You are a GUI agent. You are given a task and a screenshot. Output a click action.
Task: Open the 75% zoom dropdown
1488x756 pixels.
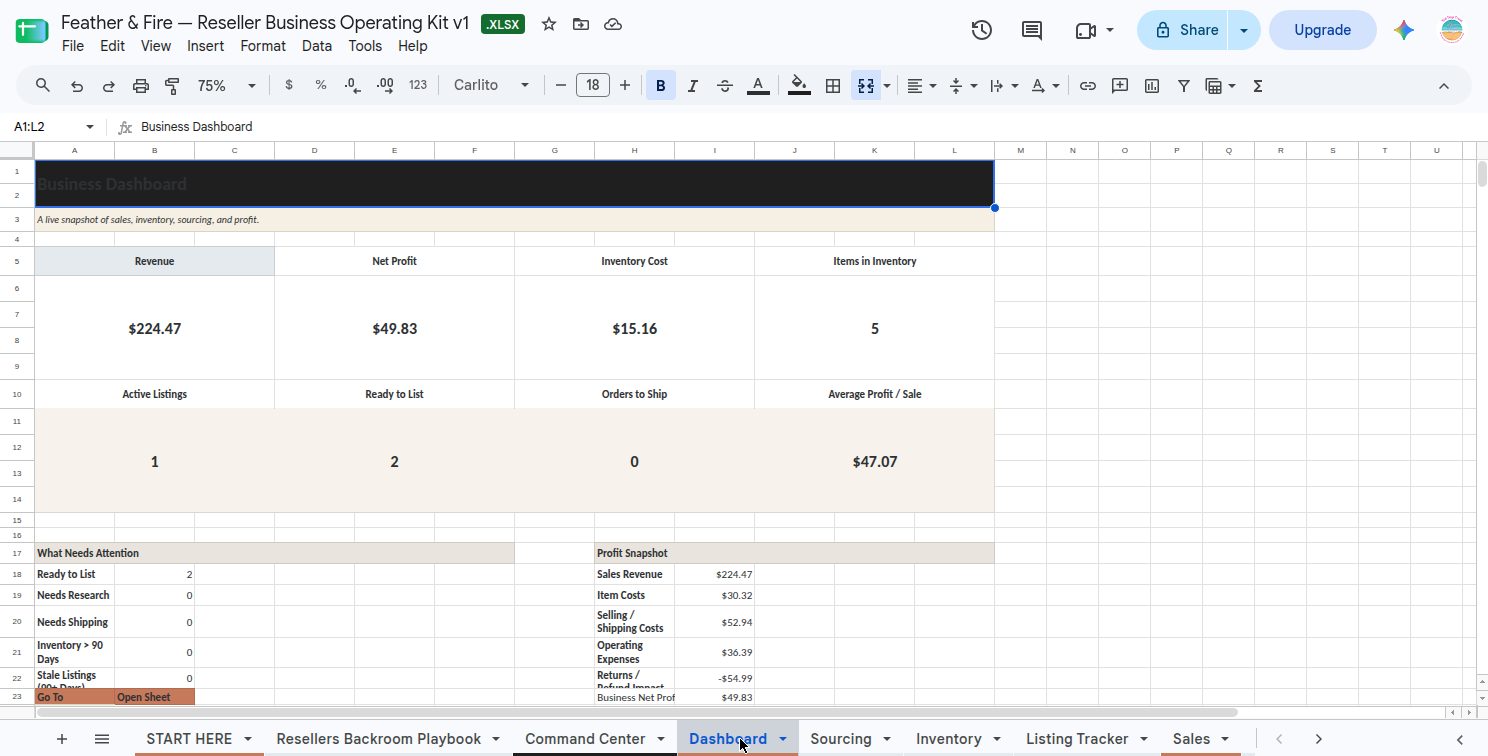226,86
